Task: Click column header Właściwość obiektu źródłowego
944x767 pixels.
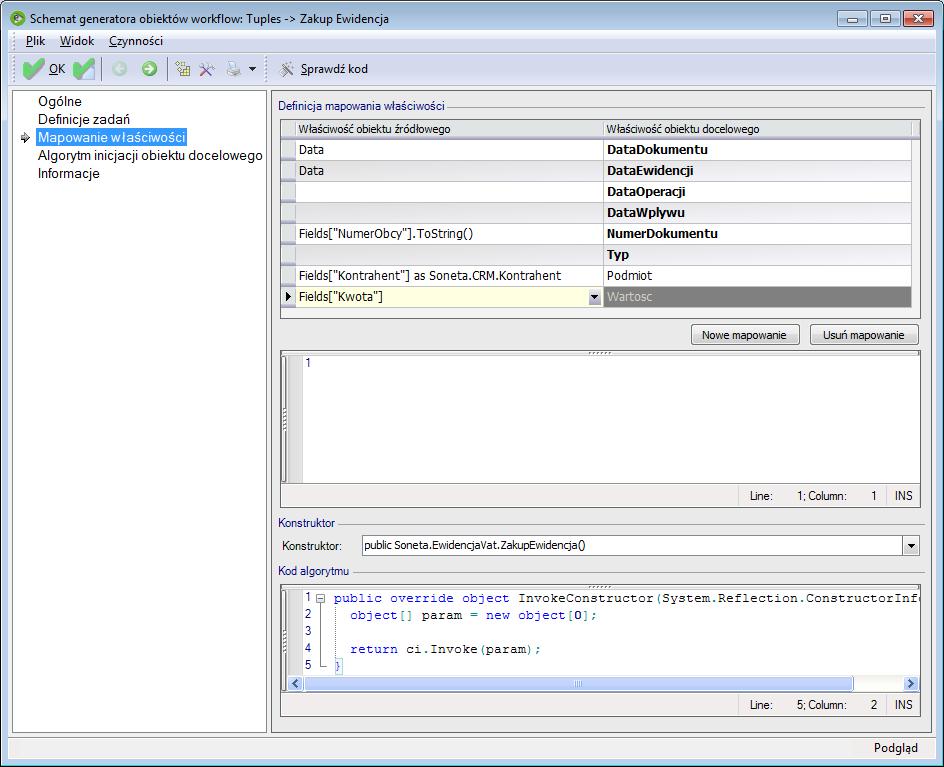Action: 449,129
